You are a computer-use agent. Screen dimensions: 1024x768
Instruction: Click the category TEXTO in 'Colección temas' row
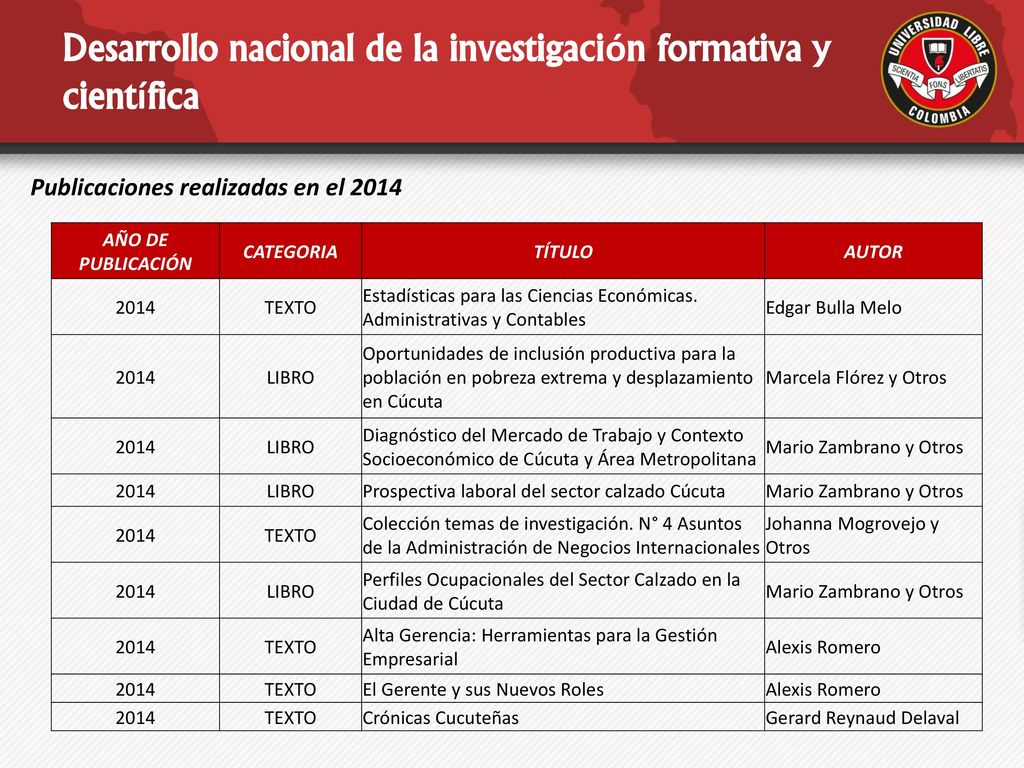290,536
